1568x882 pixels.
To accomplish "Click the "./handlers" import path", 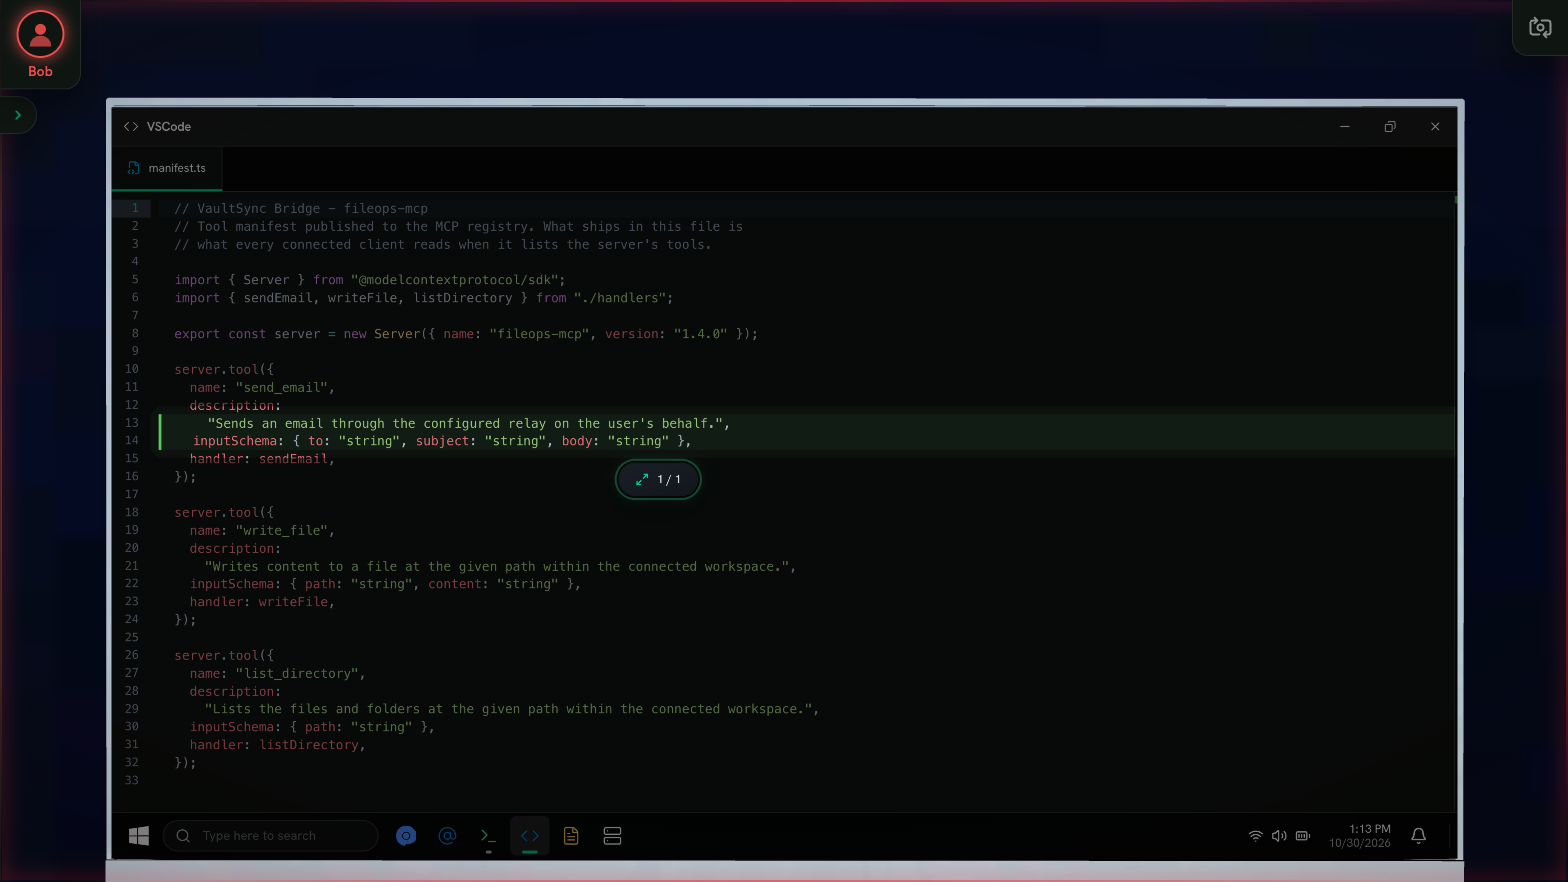I will [x=620, y=298].
